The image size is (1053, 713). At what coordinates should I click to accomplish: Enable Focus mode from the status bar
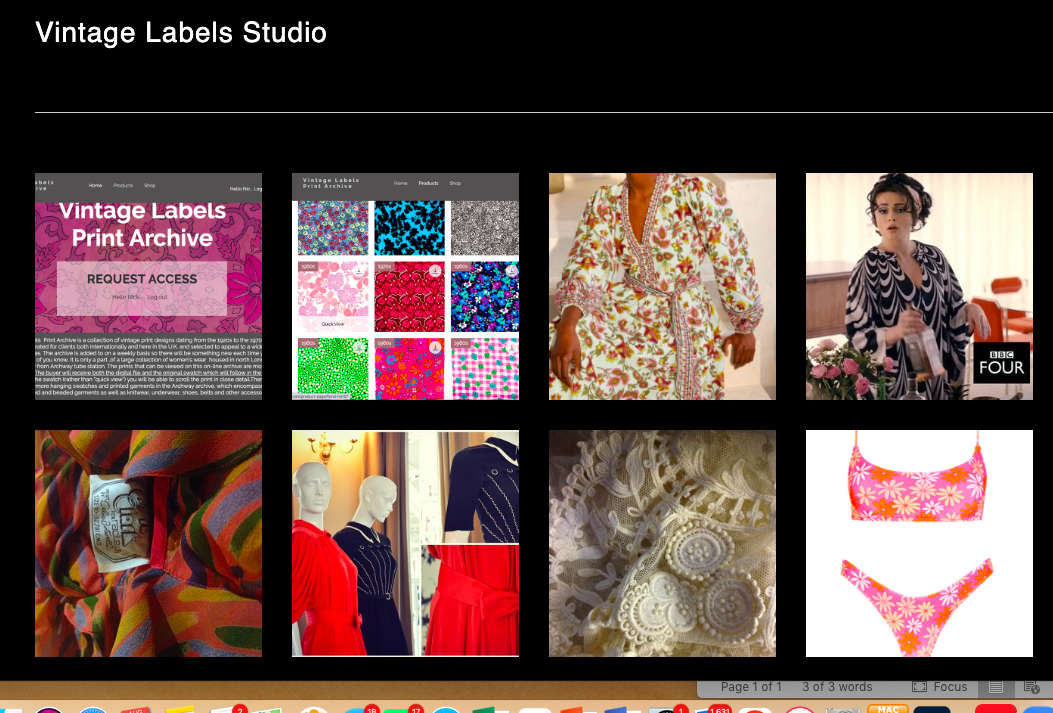[x=940, y=687]
